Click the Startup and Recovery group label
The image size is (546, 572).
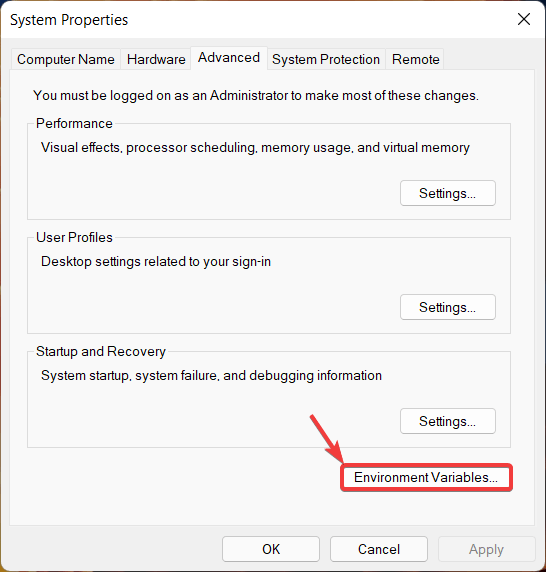pos(101,352)
